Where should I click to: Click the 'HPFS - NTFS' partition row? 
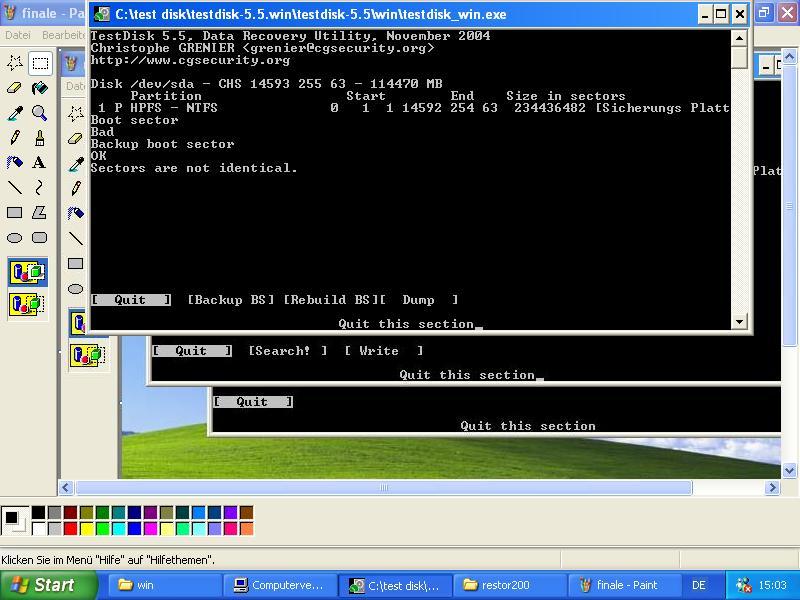click(410, 108)
